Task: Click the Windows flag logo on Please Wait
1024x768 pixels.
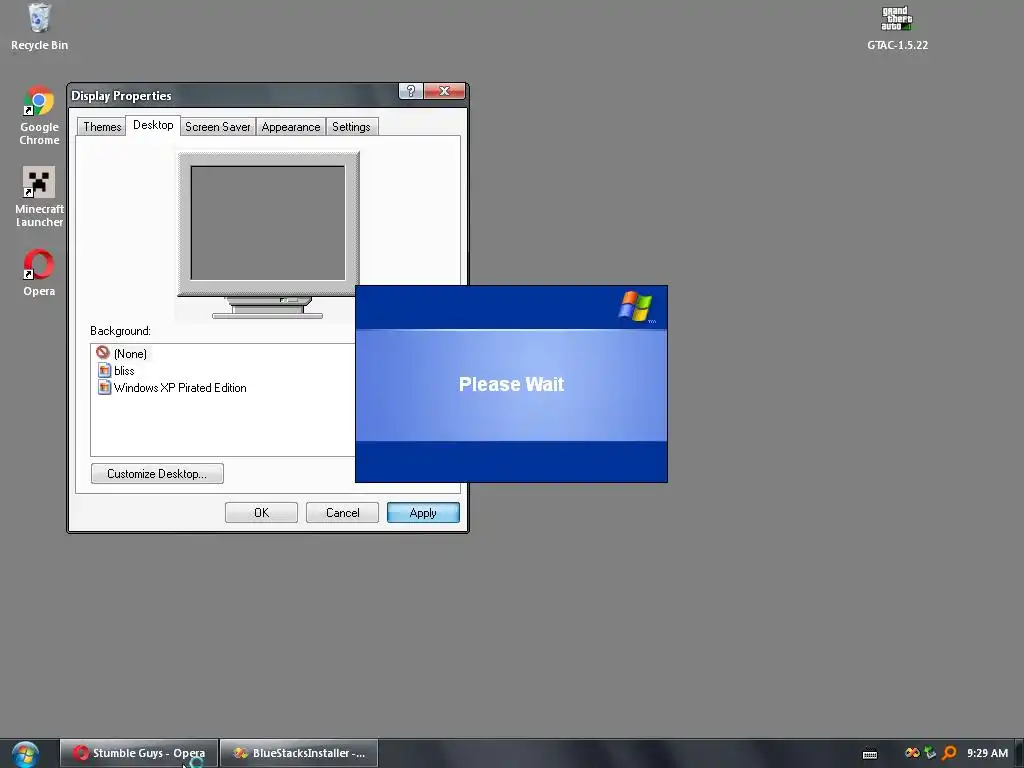Action: (635, 307)
